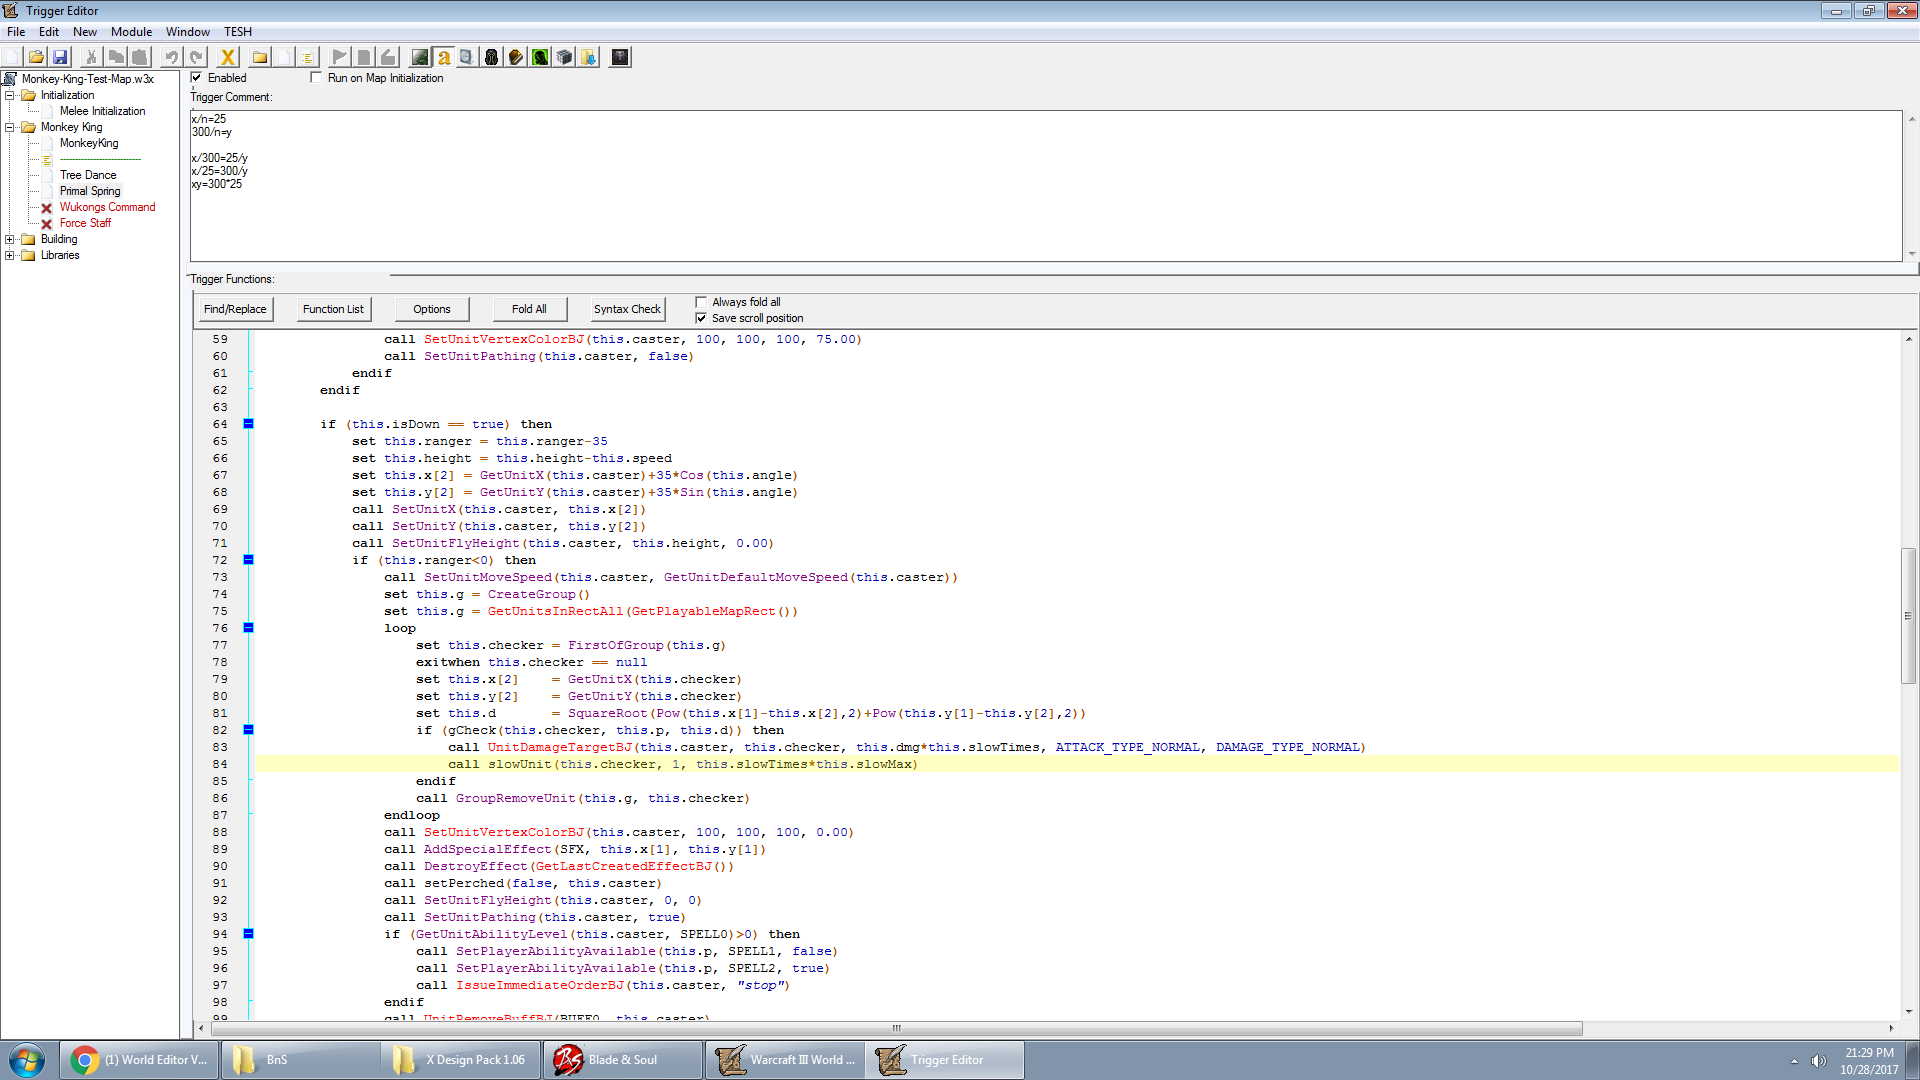Viewport: 1920px width, 1080px height.
Task: Toggle the Enabled checkbox
Action: (196, 77)
